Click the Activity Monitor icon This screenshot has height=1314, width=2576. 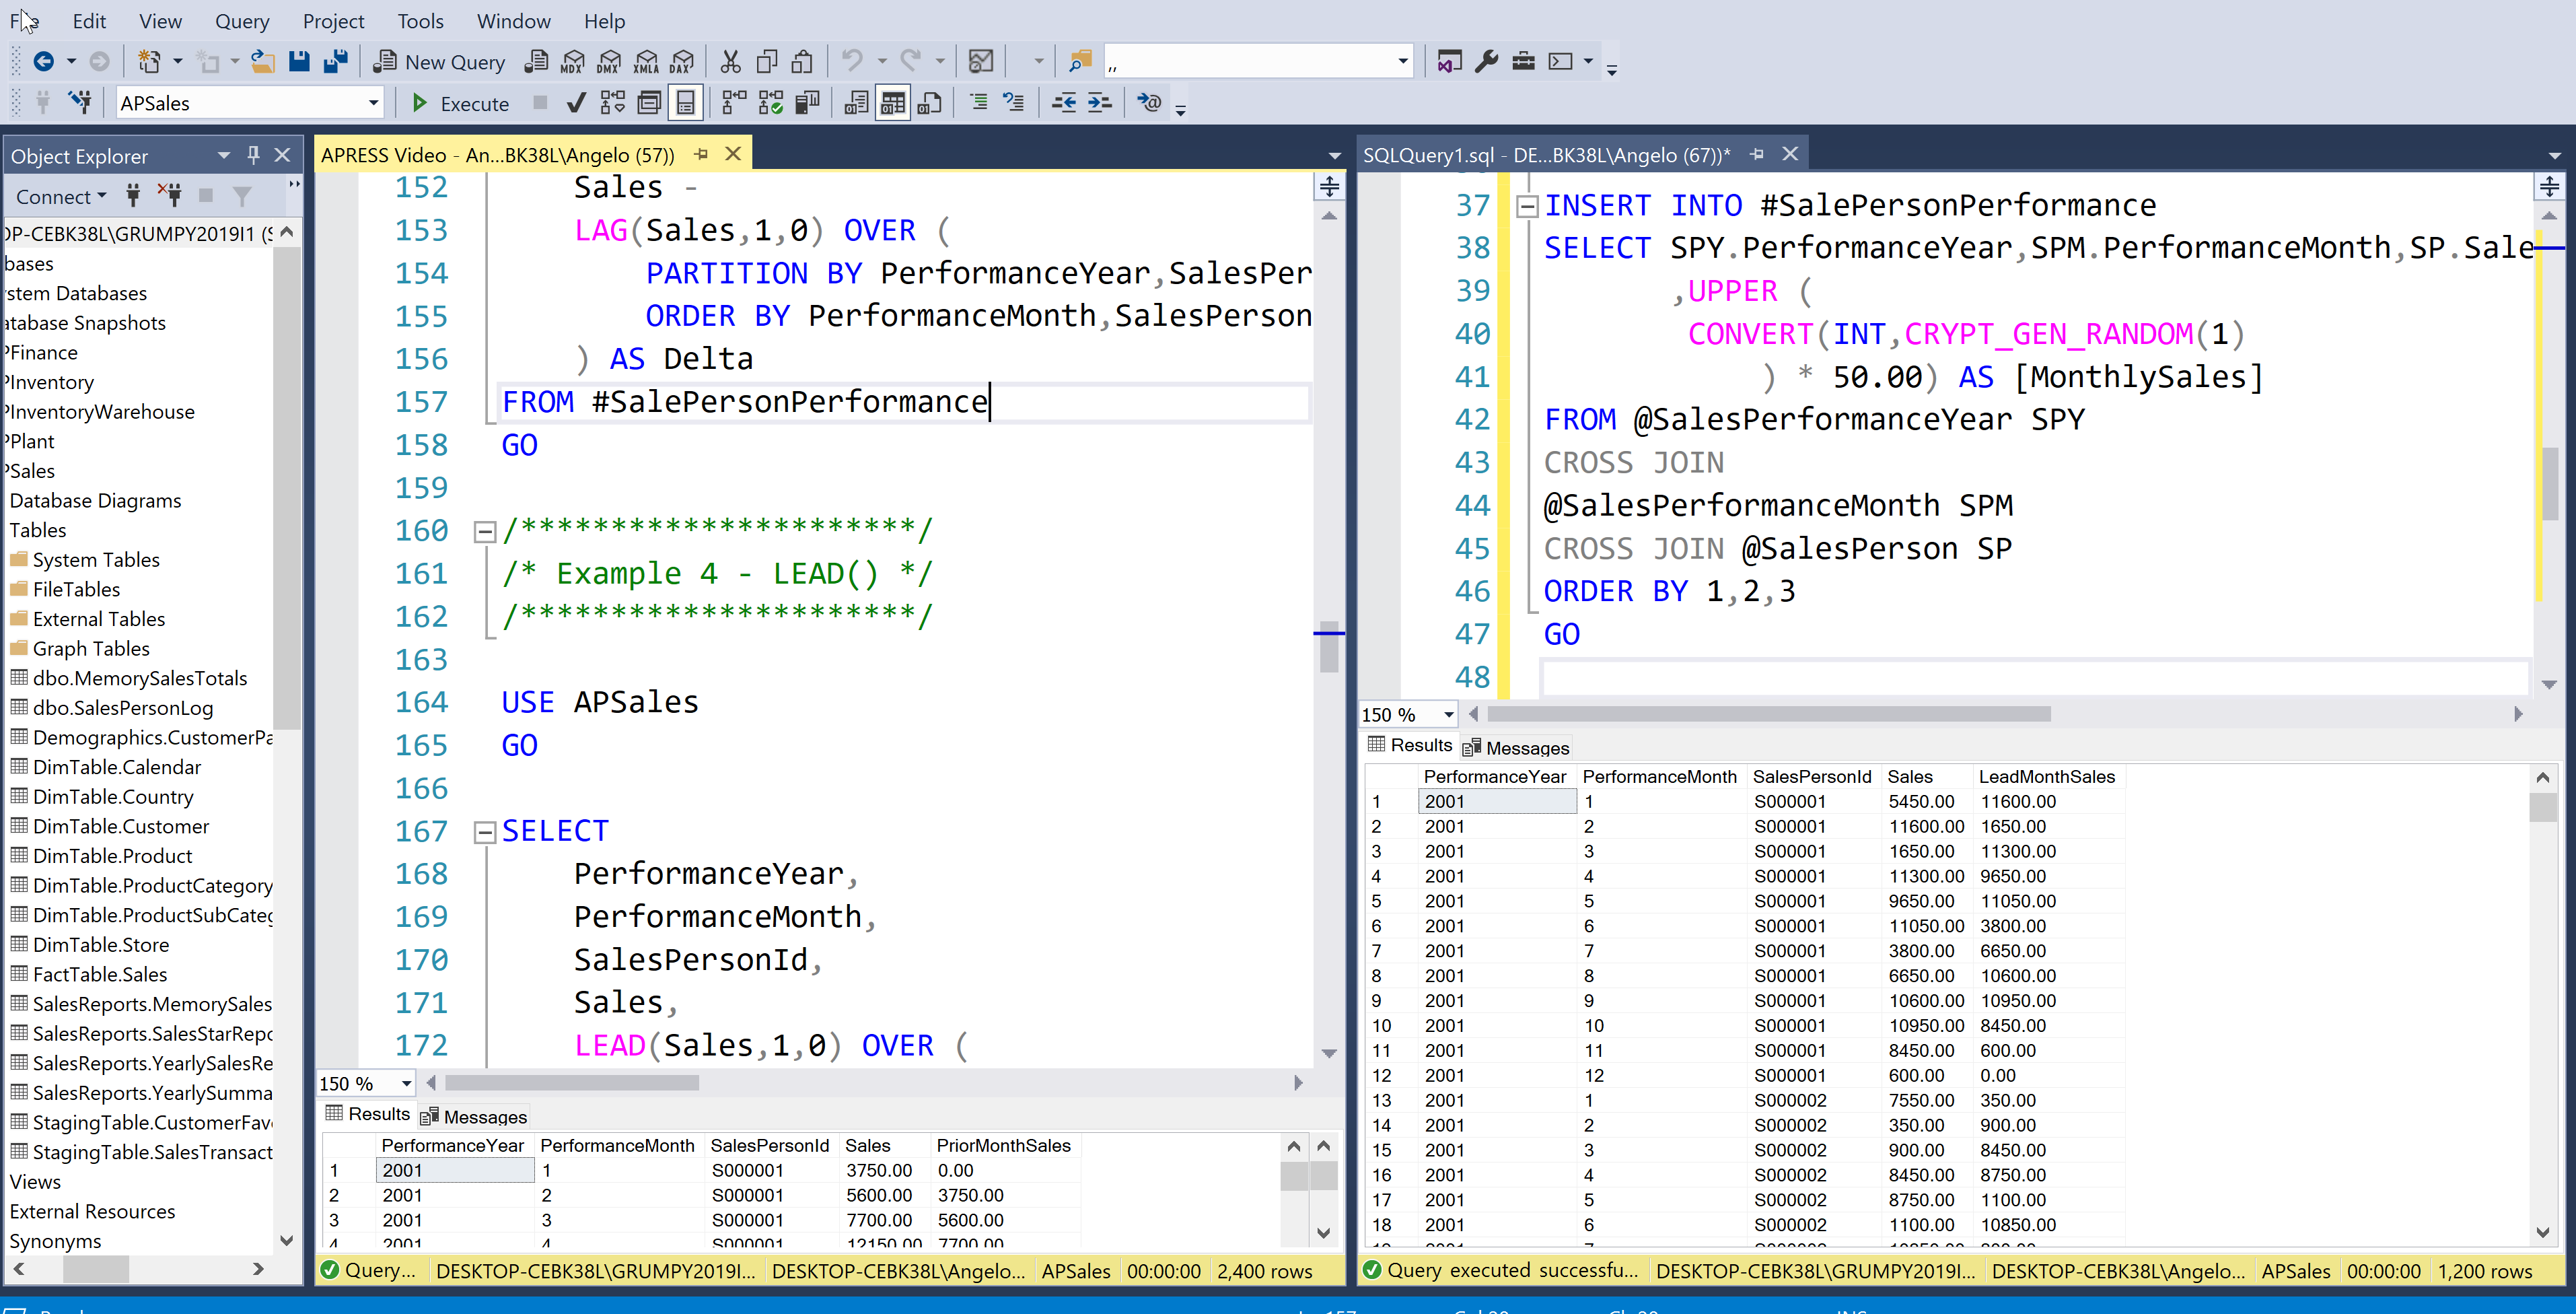[x=981, y=62]
